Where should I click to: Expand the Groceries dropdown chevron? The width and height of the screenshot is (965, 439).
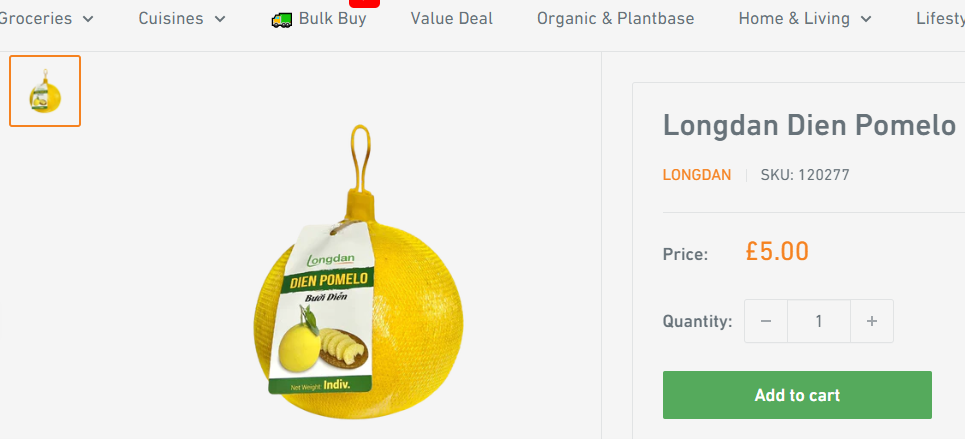pos(89,19)
